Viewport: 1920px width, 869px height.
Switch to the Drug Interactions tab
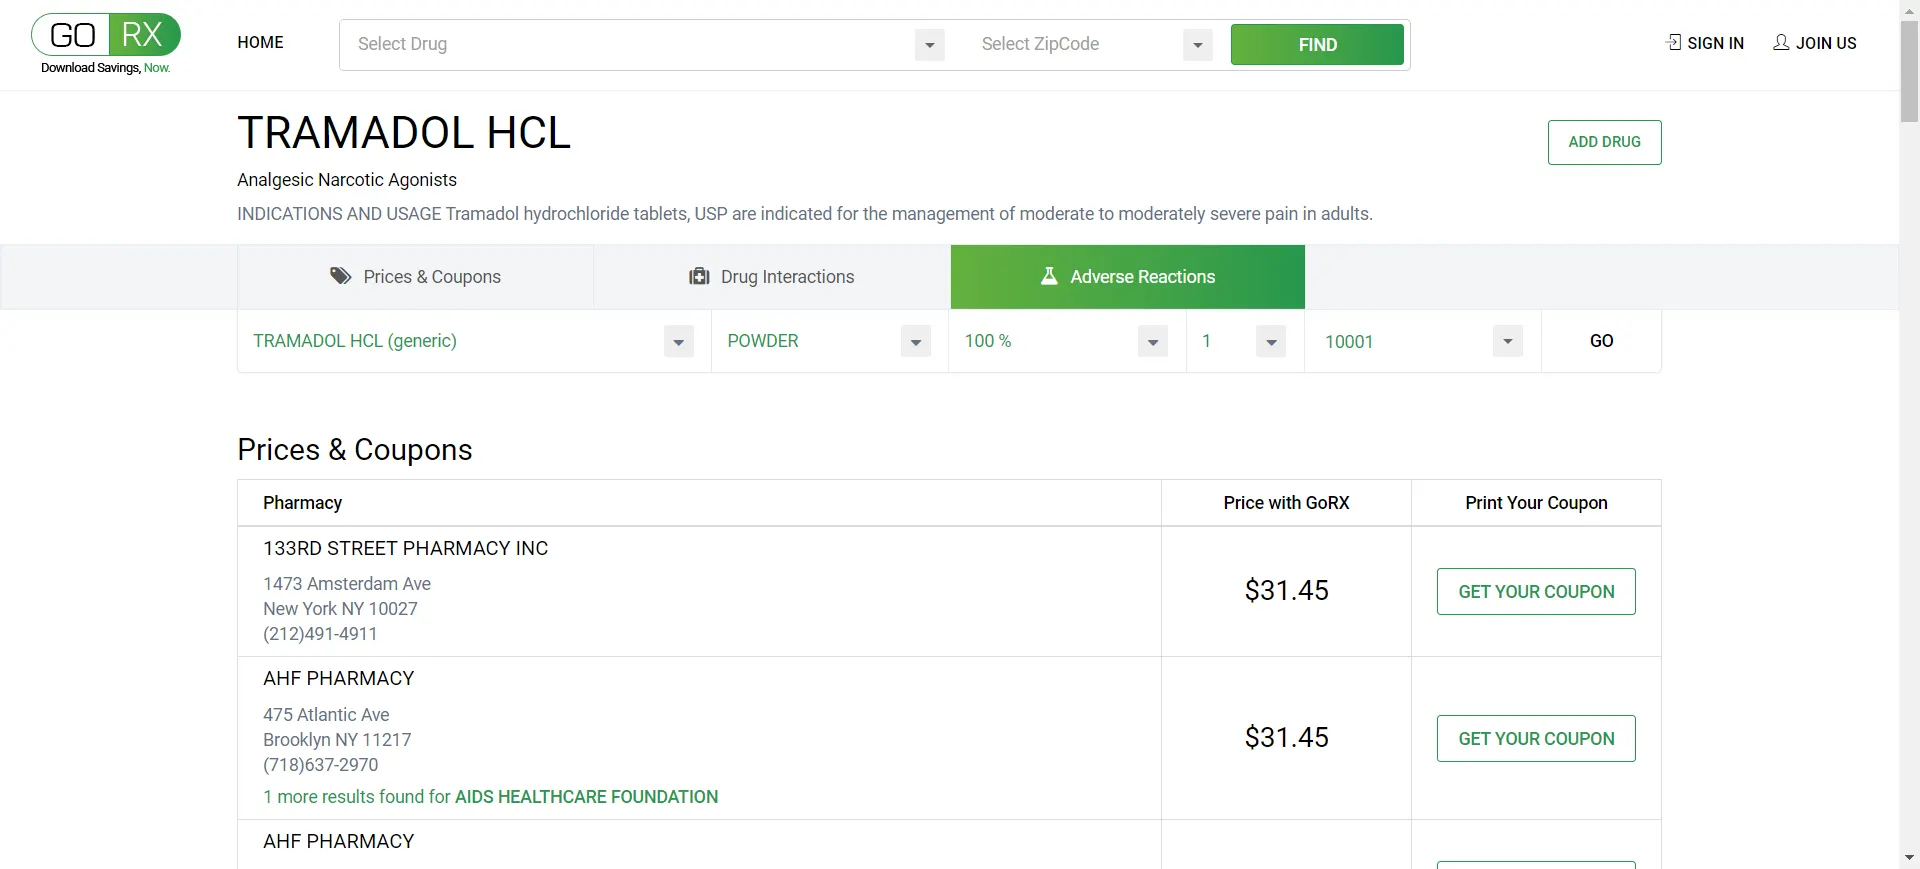click(772, 277)
